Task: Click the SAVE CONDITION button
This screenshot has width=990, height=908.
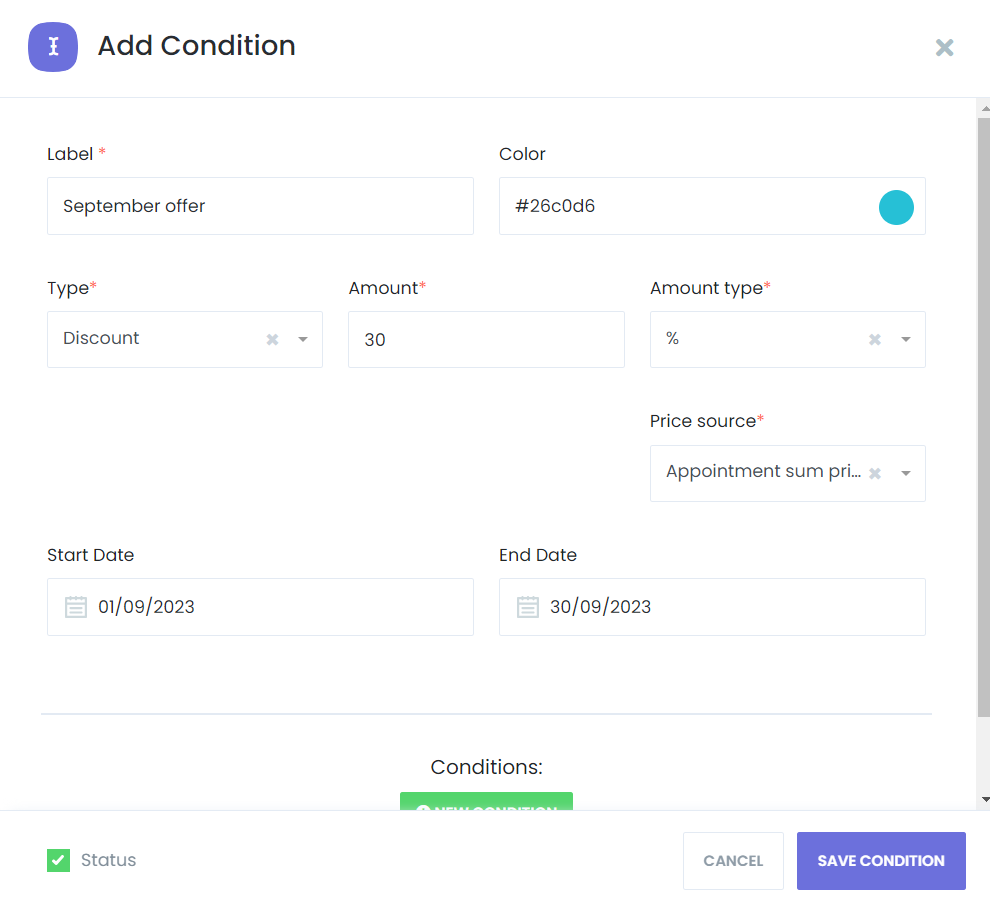Action: coord(880,860)
